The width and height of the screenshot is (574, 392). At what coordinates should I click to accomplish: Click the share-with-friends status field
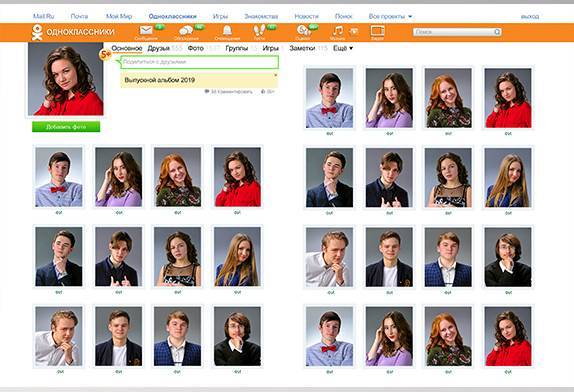click(x=200, y=62)
